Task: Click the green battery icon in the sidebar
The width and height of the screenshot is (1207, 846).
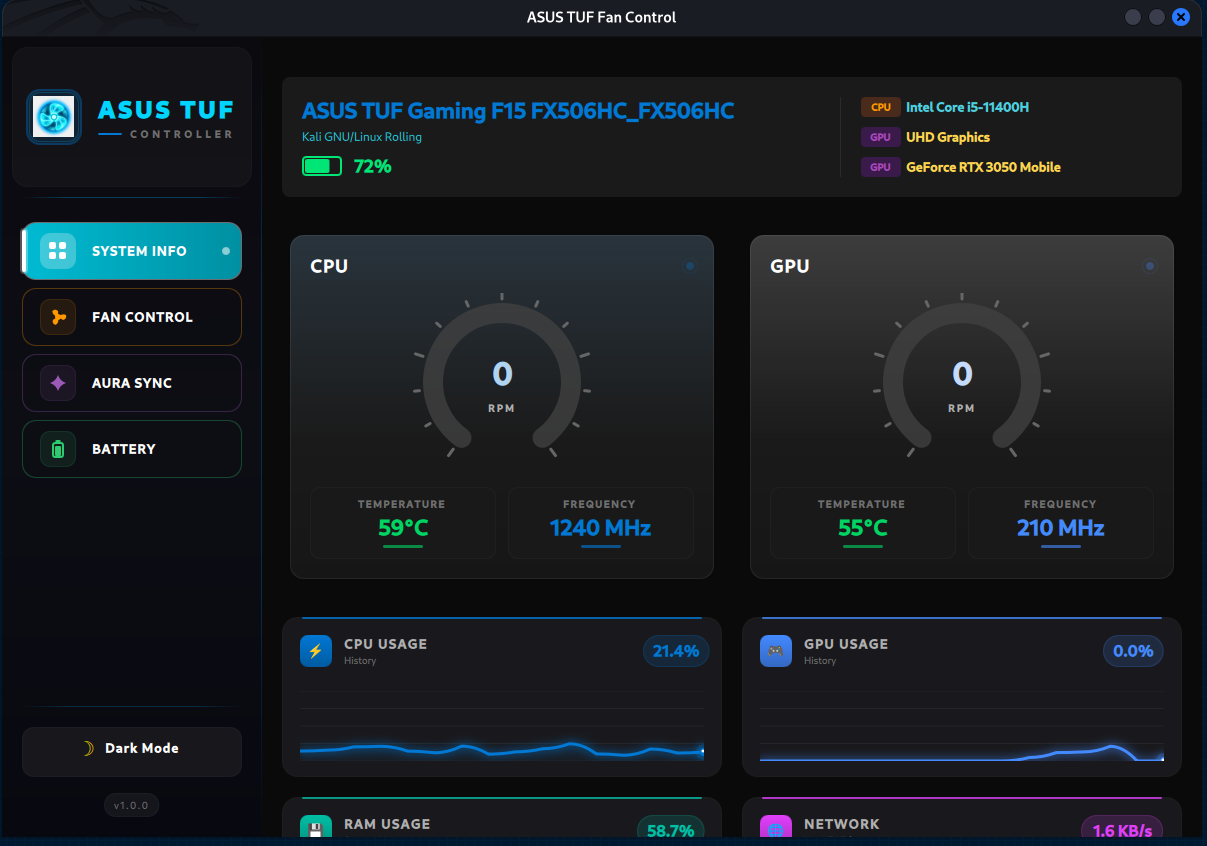Action: 58,449
